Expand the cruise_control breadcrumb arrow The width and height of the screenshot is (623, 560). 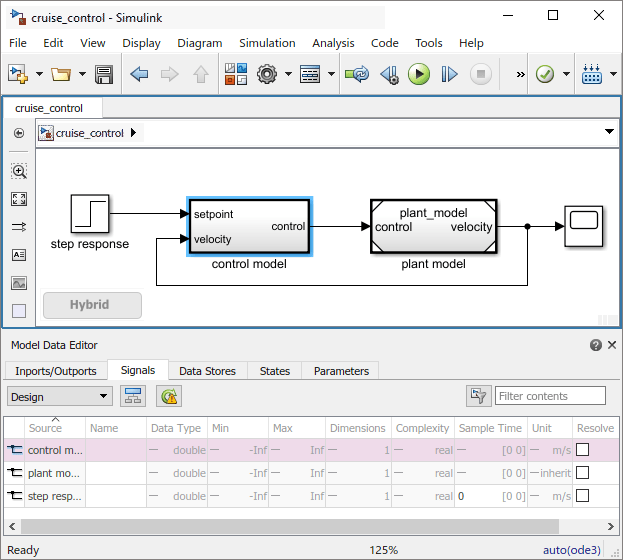(x=134, y=132)
